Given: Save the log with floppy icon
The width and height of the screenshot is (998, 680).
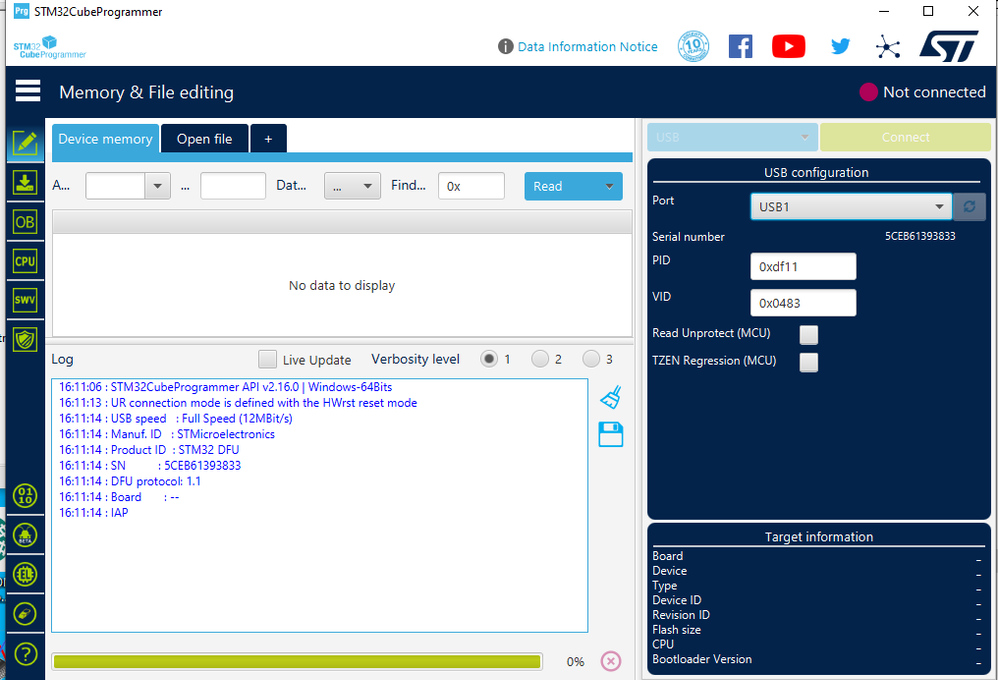Looking at the screenshot, I should pos(611,434).
